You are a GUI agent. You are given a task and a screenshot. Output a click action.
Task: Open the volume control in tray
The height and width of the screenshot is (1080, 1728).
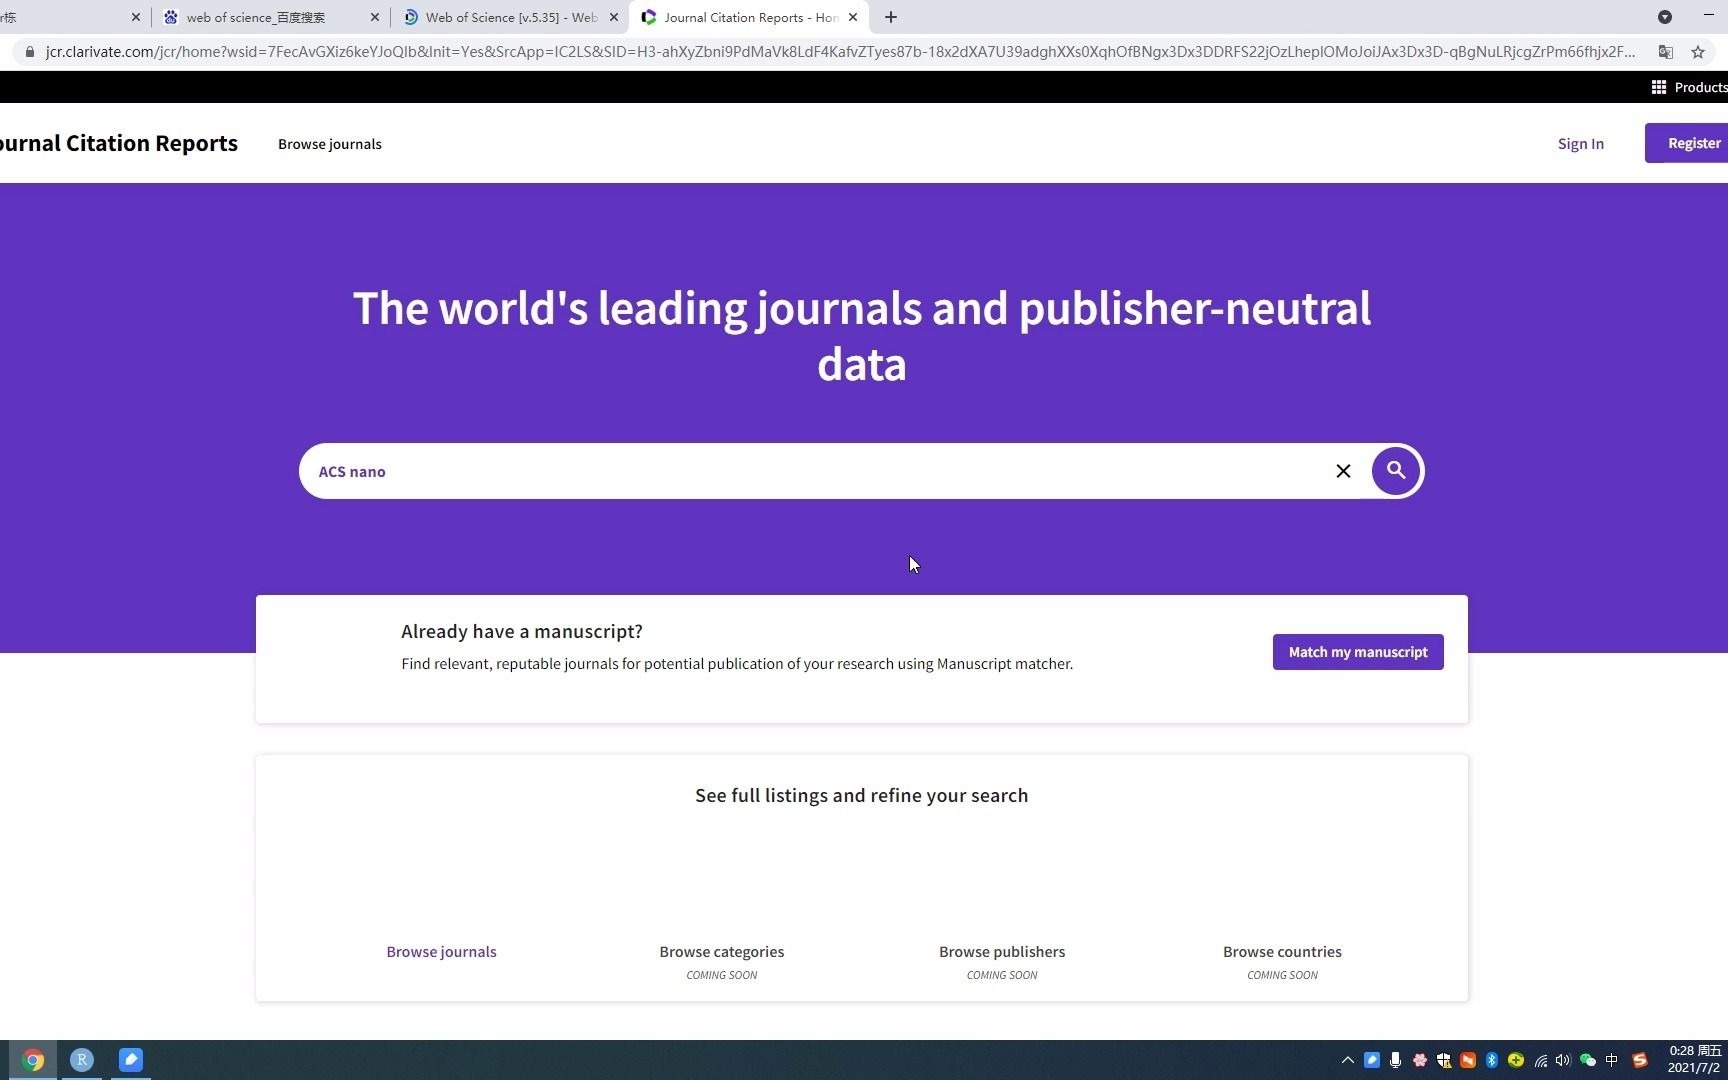pos(1563,1060)
